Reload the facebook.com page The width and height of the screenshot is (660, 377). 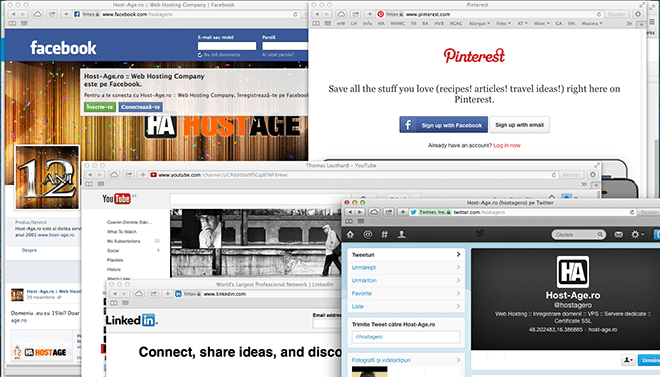[x=295, y=14]
